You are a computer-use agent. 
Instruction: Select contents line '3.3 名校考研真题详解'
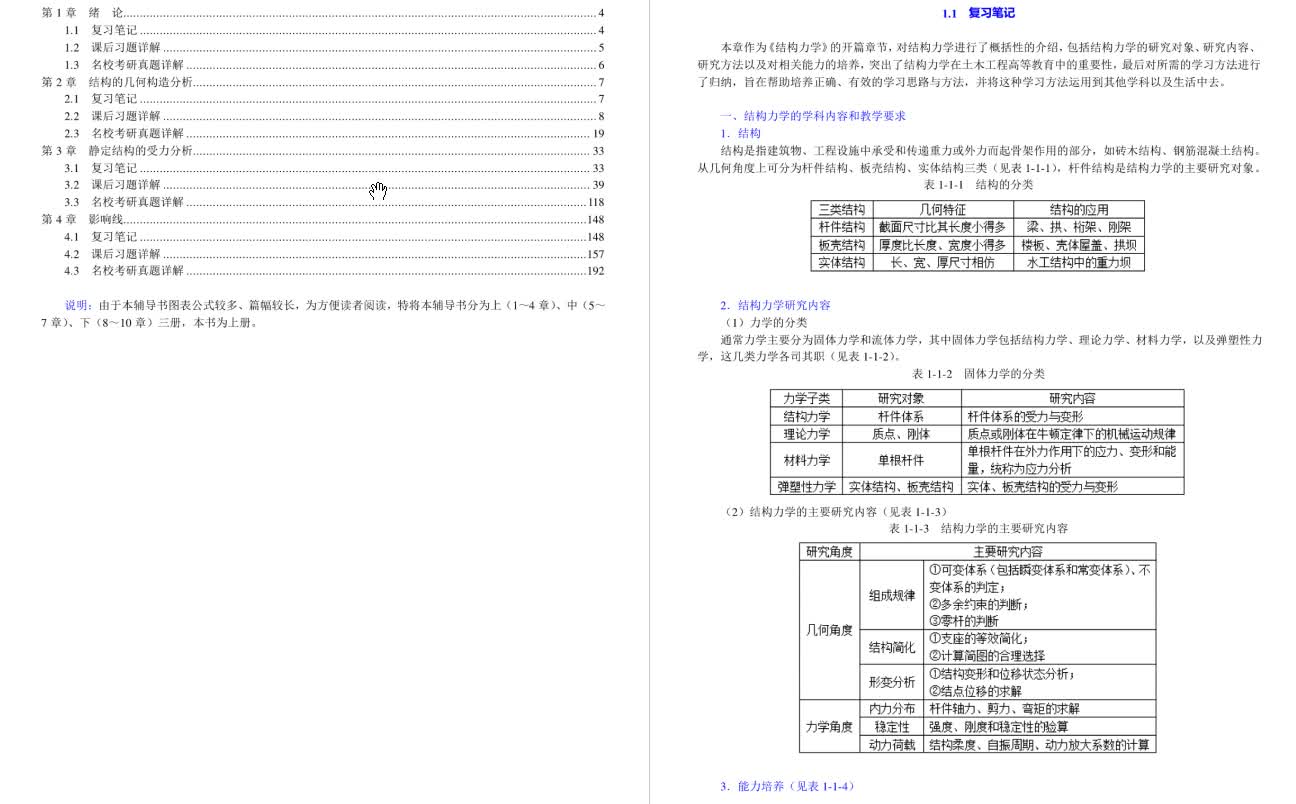[334, 202]
